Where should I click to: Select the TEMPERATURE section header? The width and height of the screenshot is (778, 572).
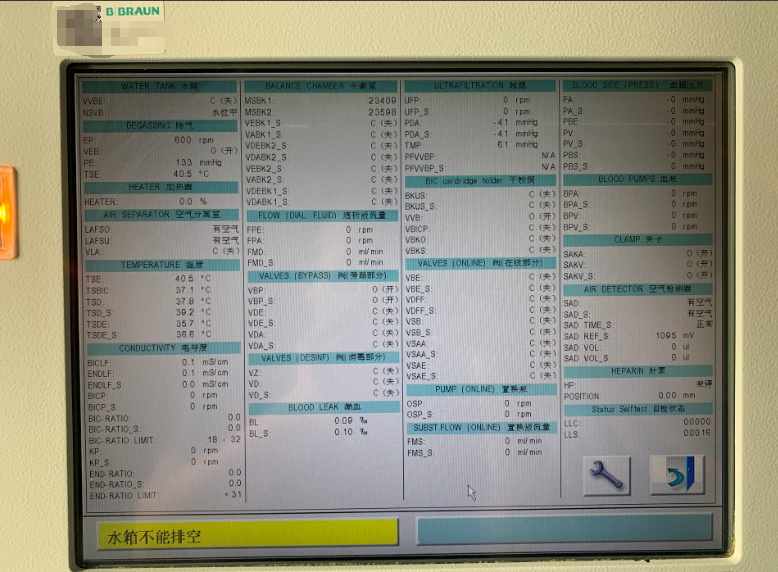(162, 265)
